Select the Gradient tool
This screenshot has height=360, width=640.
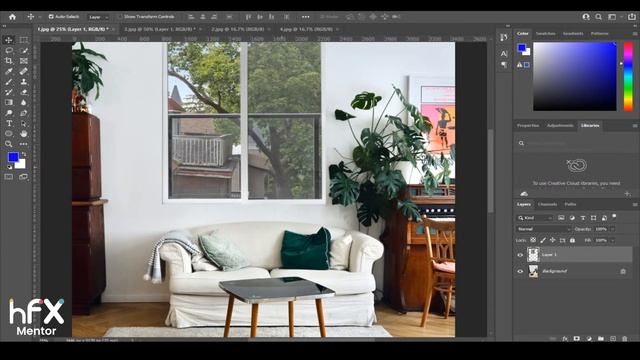(9, 102)
